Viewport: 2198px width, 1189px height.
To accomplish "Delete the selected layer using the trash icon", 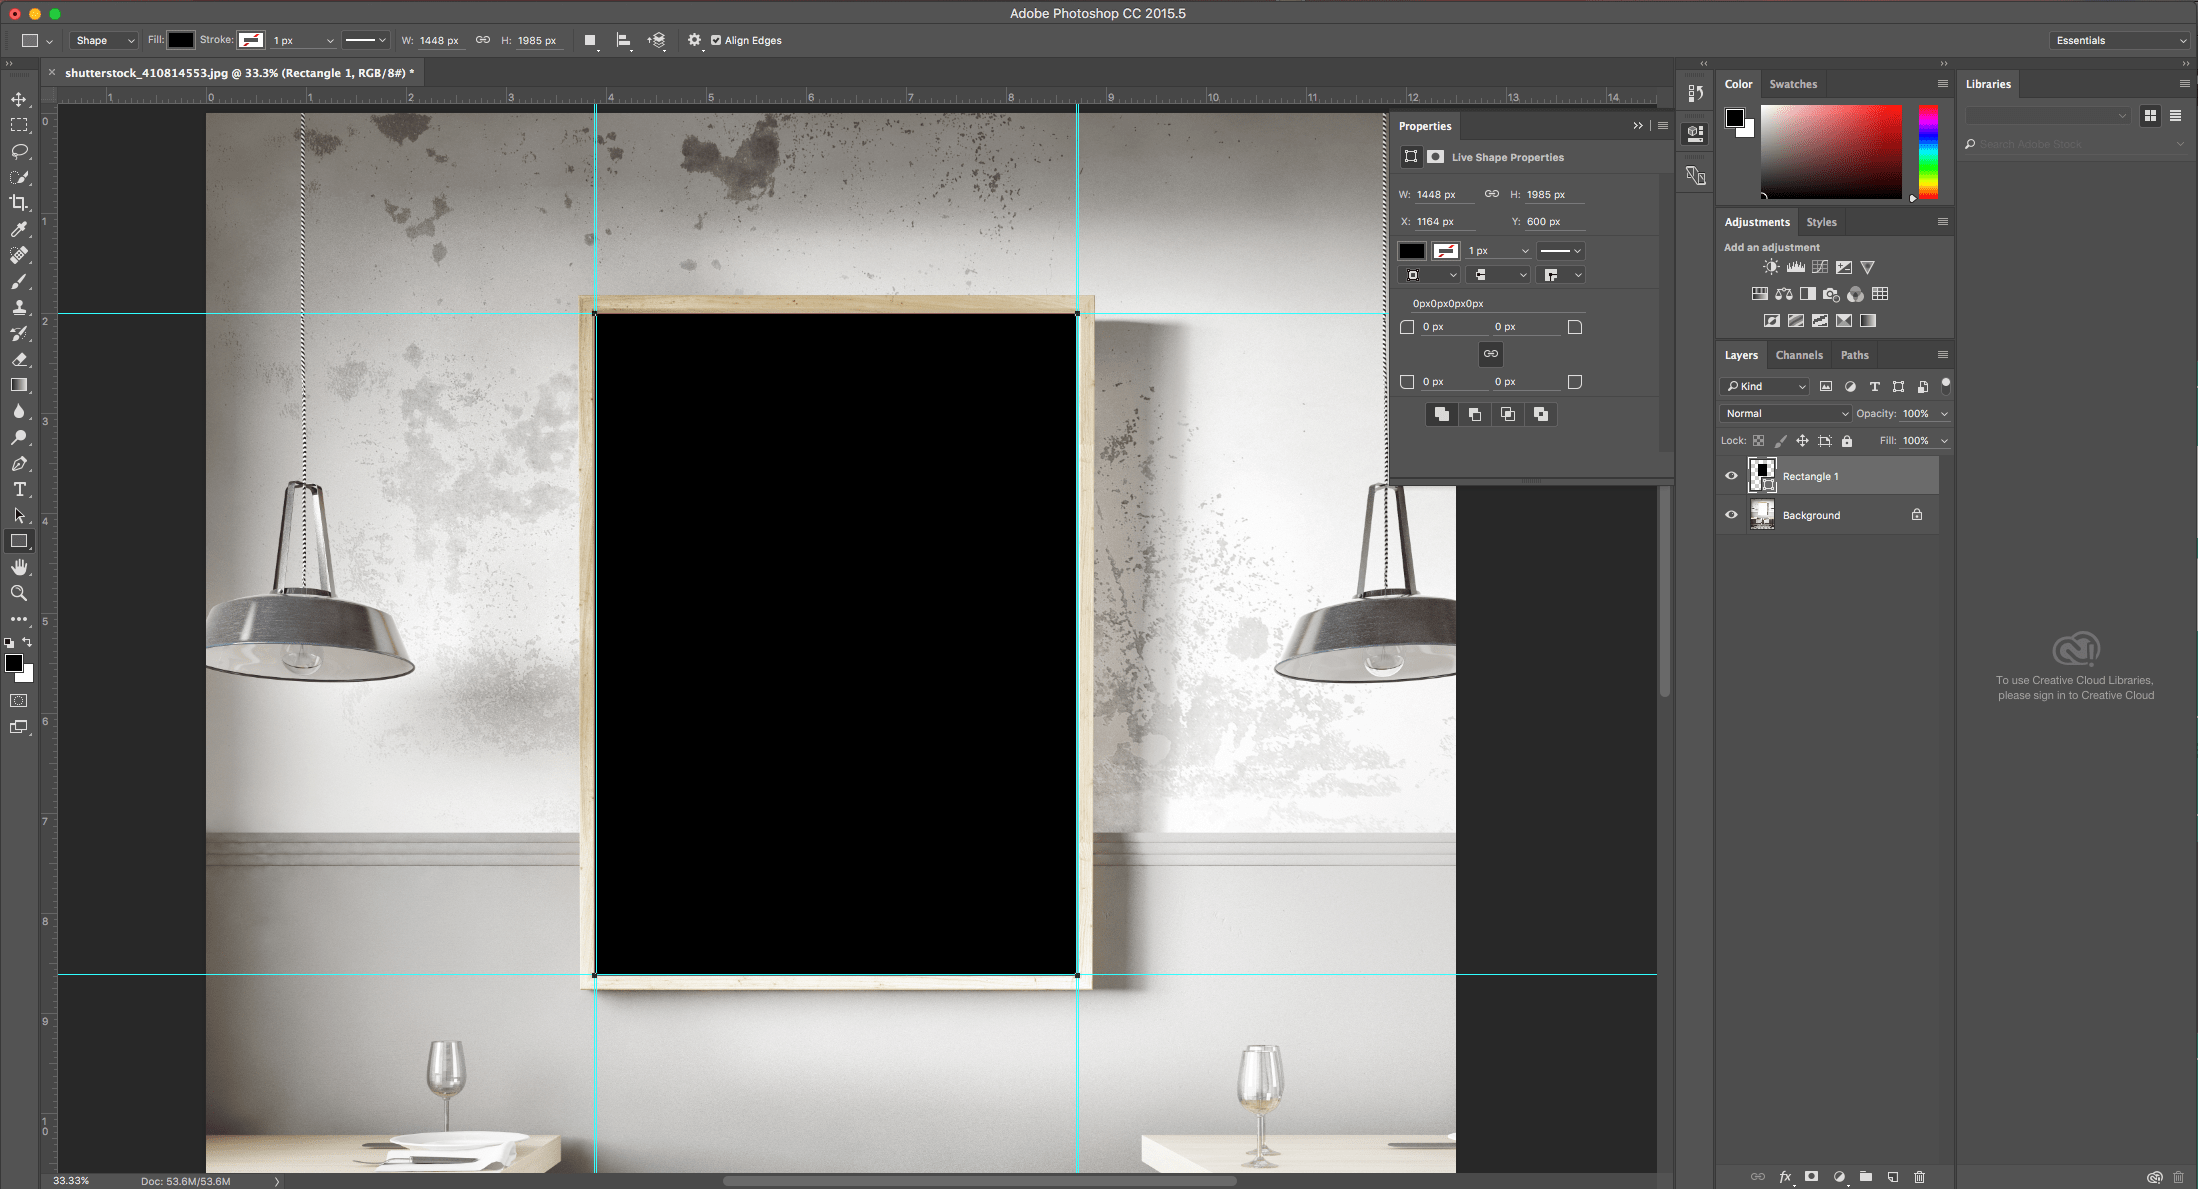I will (x=1920, y=1177).
